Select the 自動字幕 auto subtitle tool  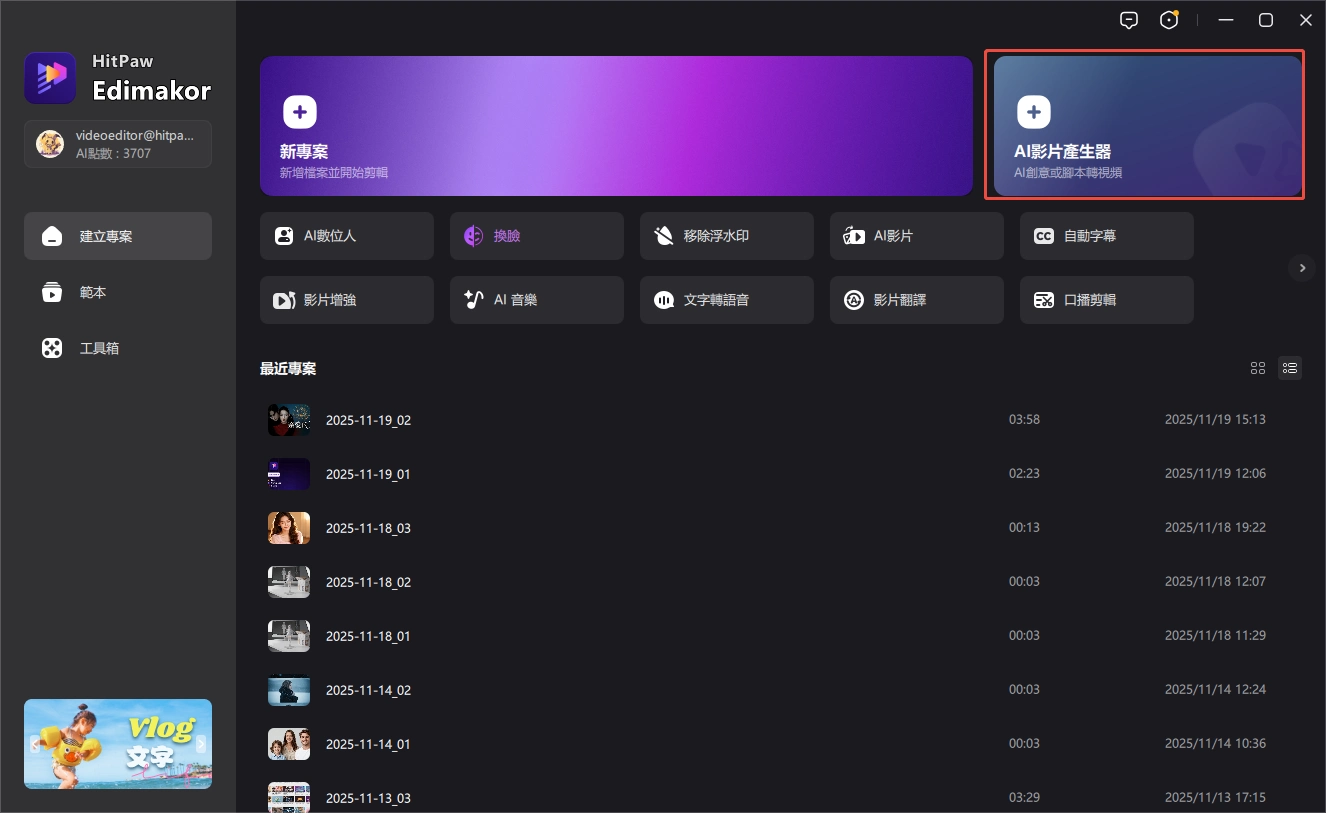click(x=1106, y=236)
